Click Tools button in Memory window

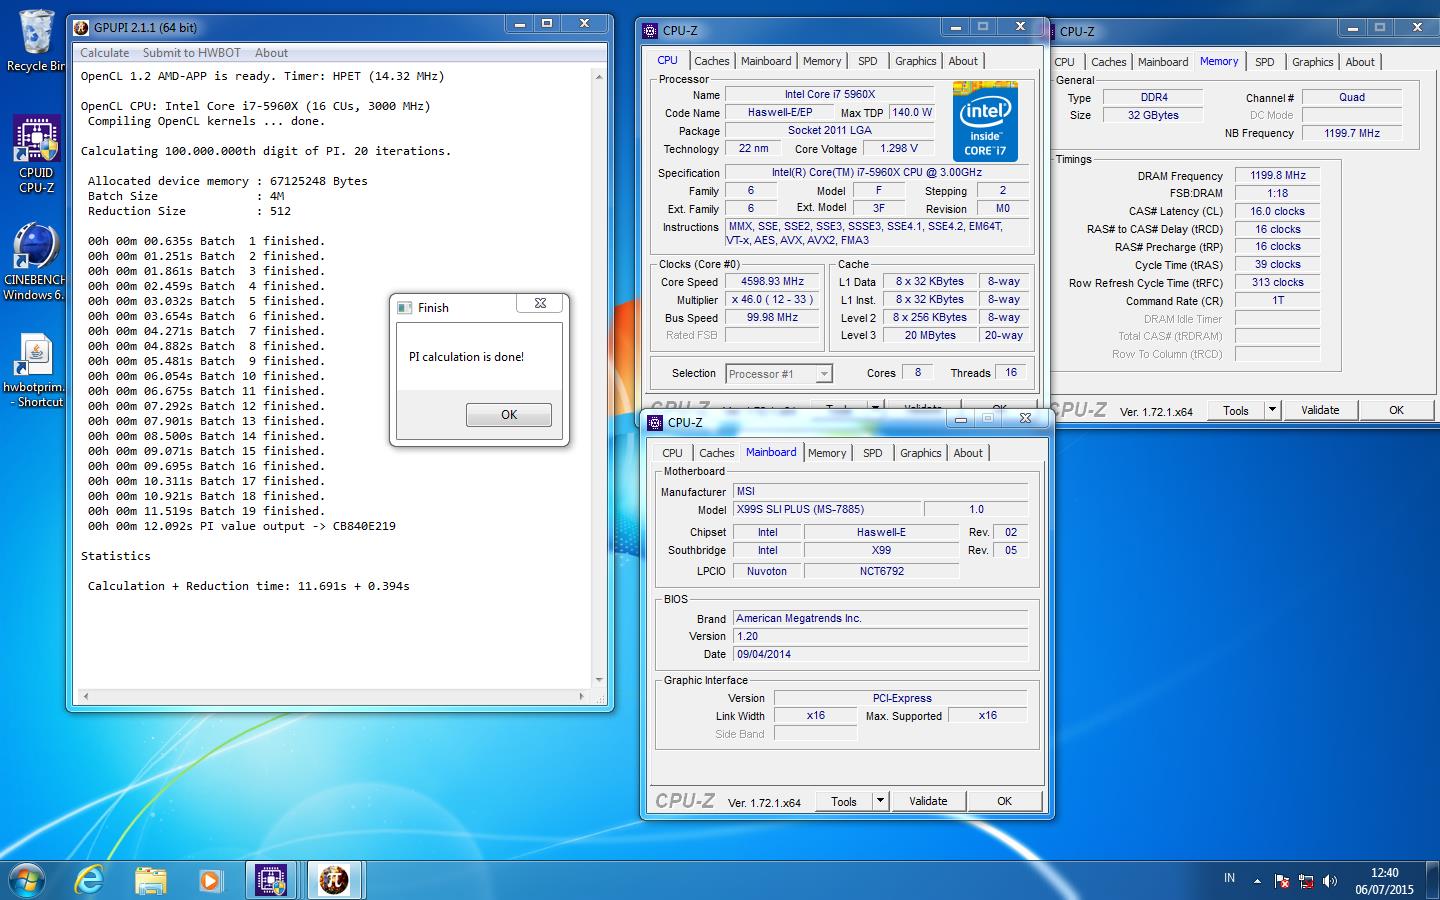tap(1236, 410)
